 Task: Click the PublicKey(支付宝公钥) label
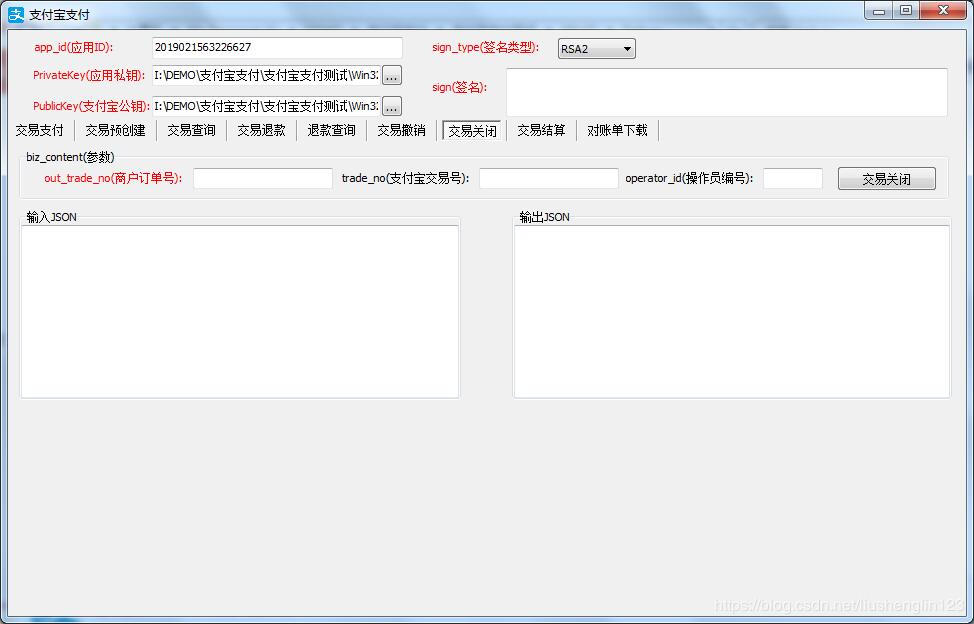[x=91, y=106]
